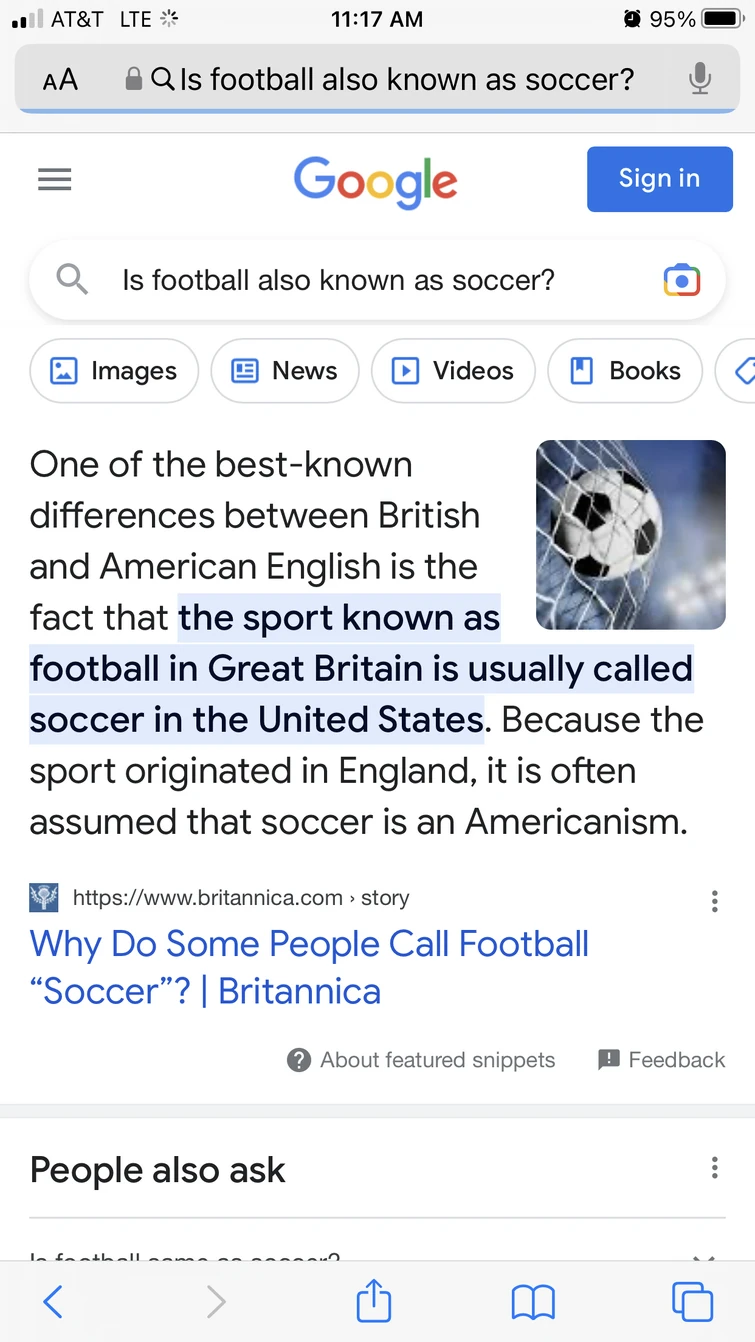The height and width of the screenshot is (1342, 755).
Task: Open the Google hamburger menu
Action: [54, 179]
